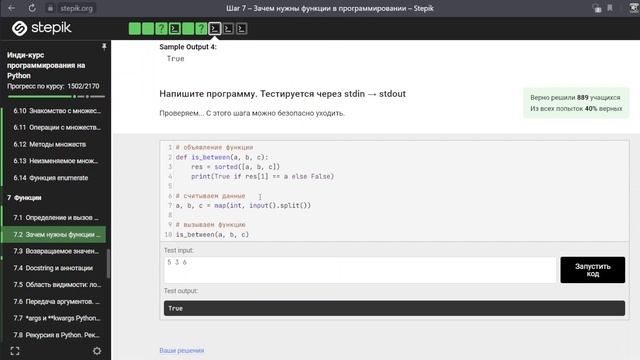The image size is (640, 360).
Task: Go to step 9, the last terminal icon
Action: (241, 29)
